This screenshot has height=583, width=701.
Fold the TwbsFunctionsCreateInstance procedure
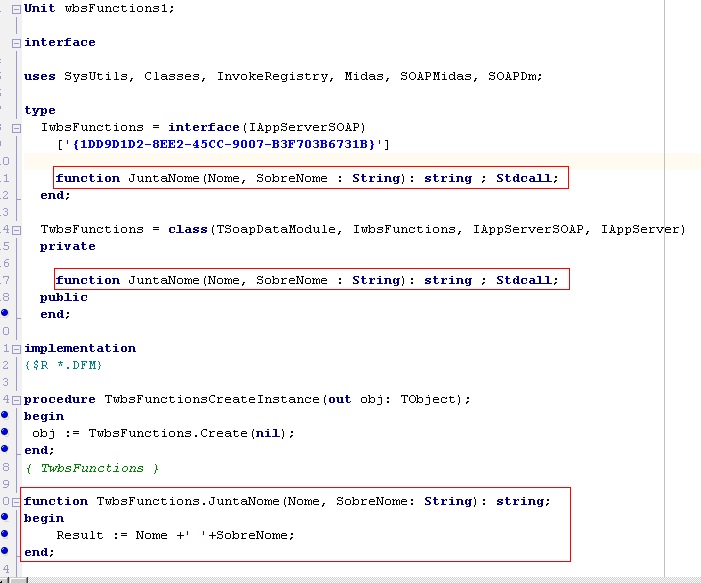[x=16, y=400]
